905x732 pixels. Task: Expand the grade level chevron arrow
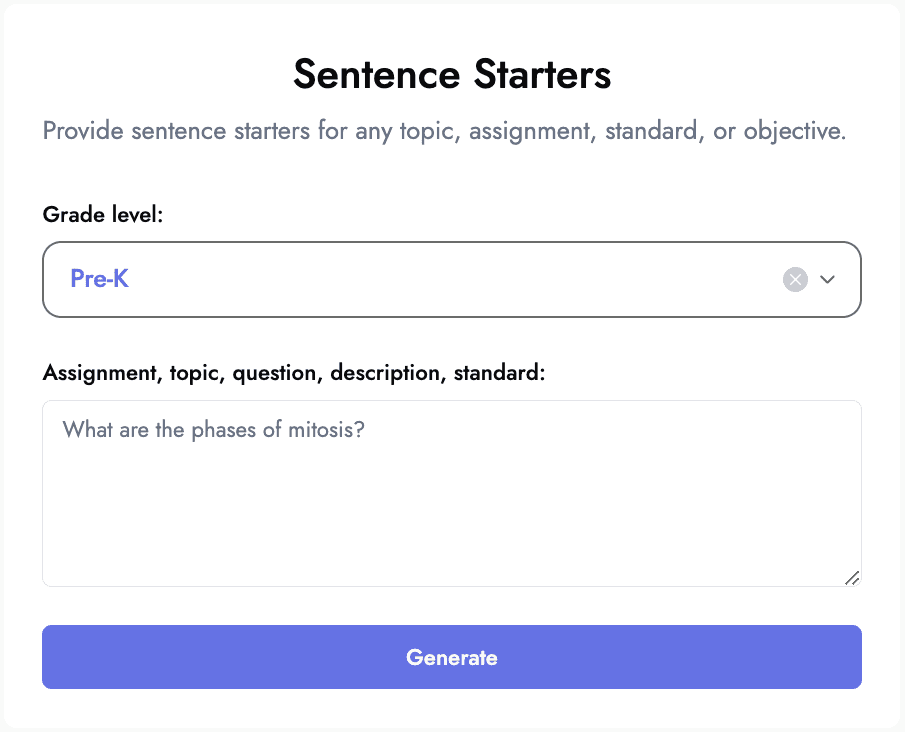[x=827, y=279]
